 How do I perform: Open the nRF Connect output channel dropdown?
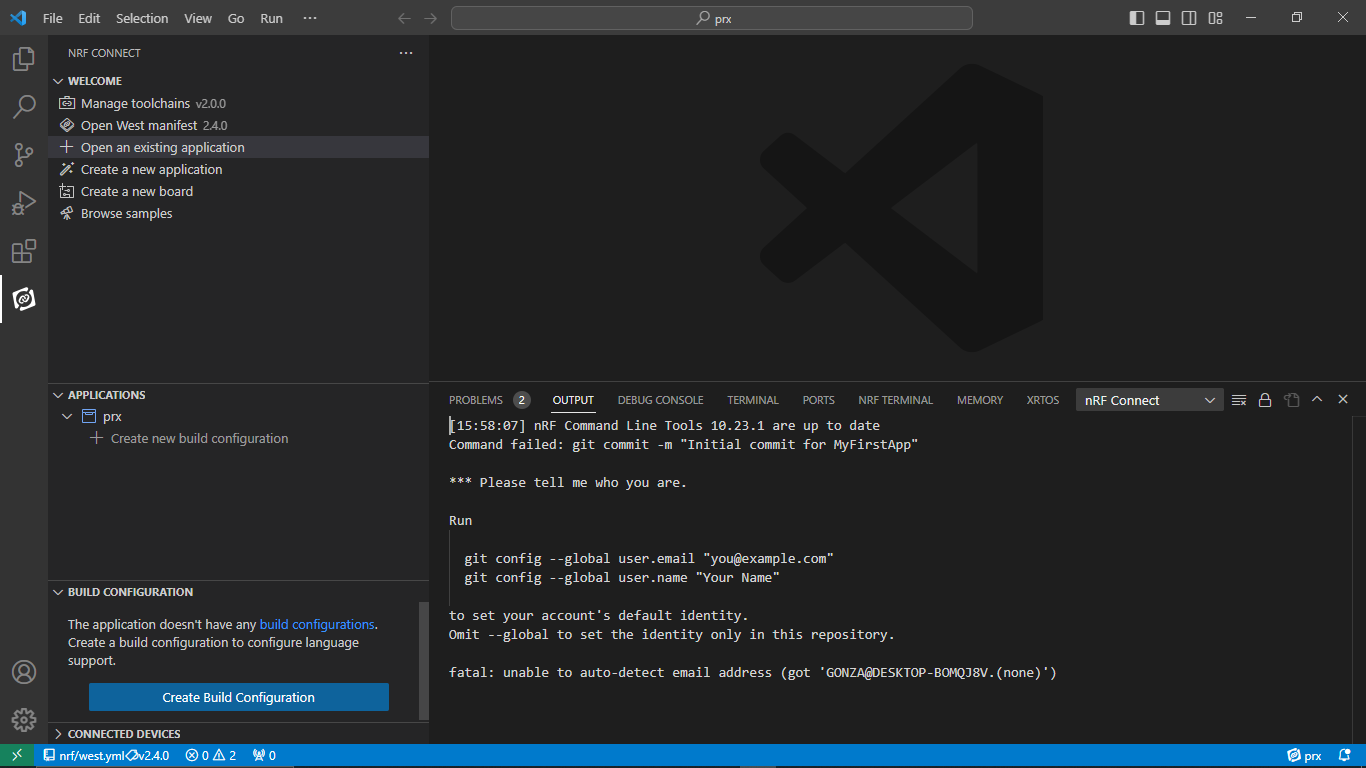[x=1150, y=400]
